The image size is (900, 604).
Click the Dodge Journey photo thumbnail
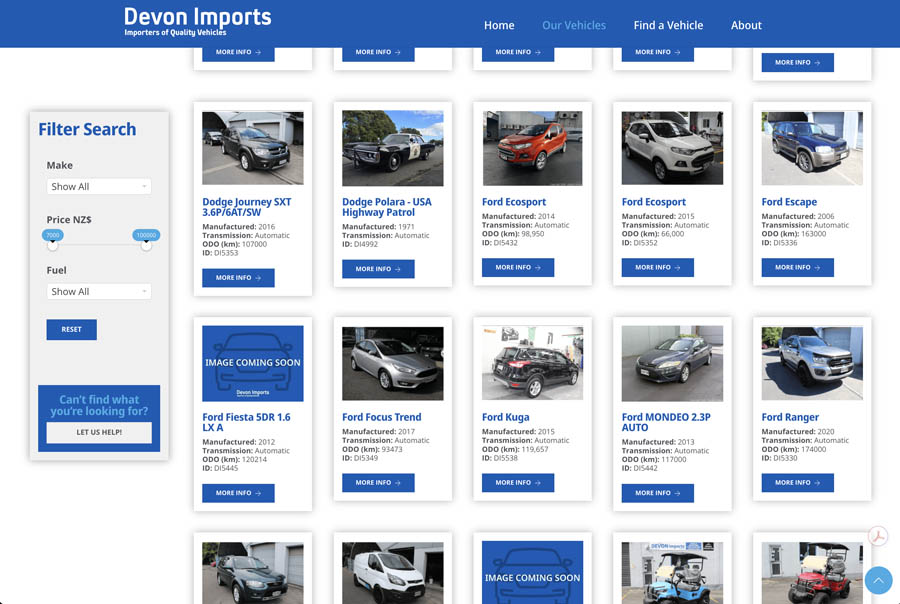coord(253,148)
